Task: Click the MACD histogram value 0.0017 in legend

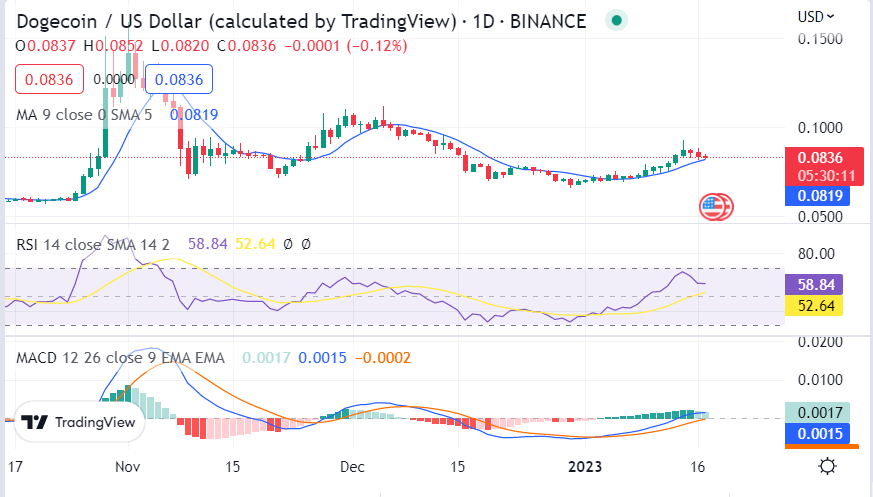Action: (266, 357)
